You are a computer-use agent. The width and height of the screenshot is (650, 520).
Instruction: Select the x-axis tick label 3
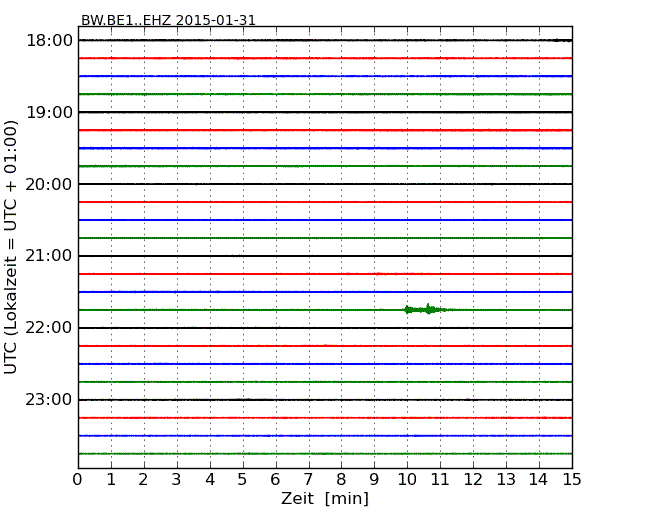(x=177, y=479)
